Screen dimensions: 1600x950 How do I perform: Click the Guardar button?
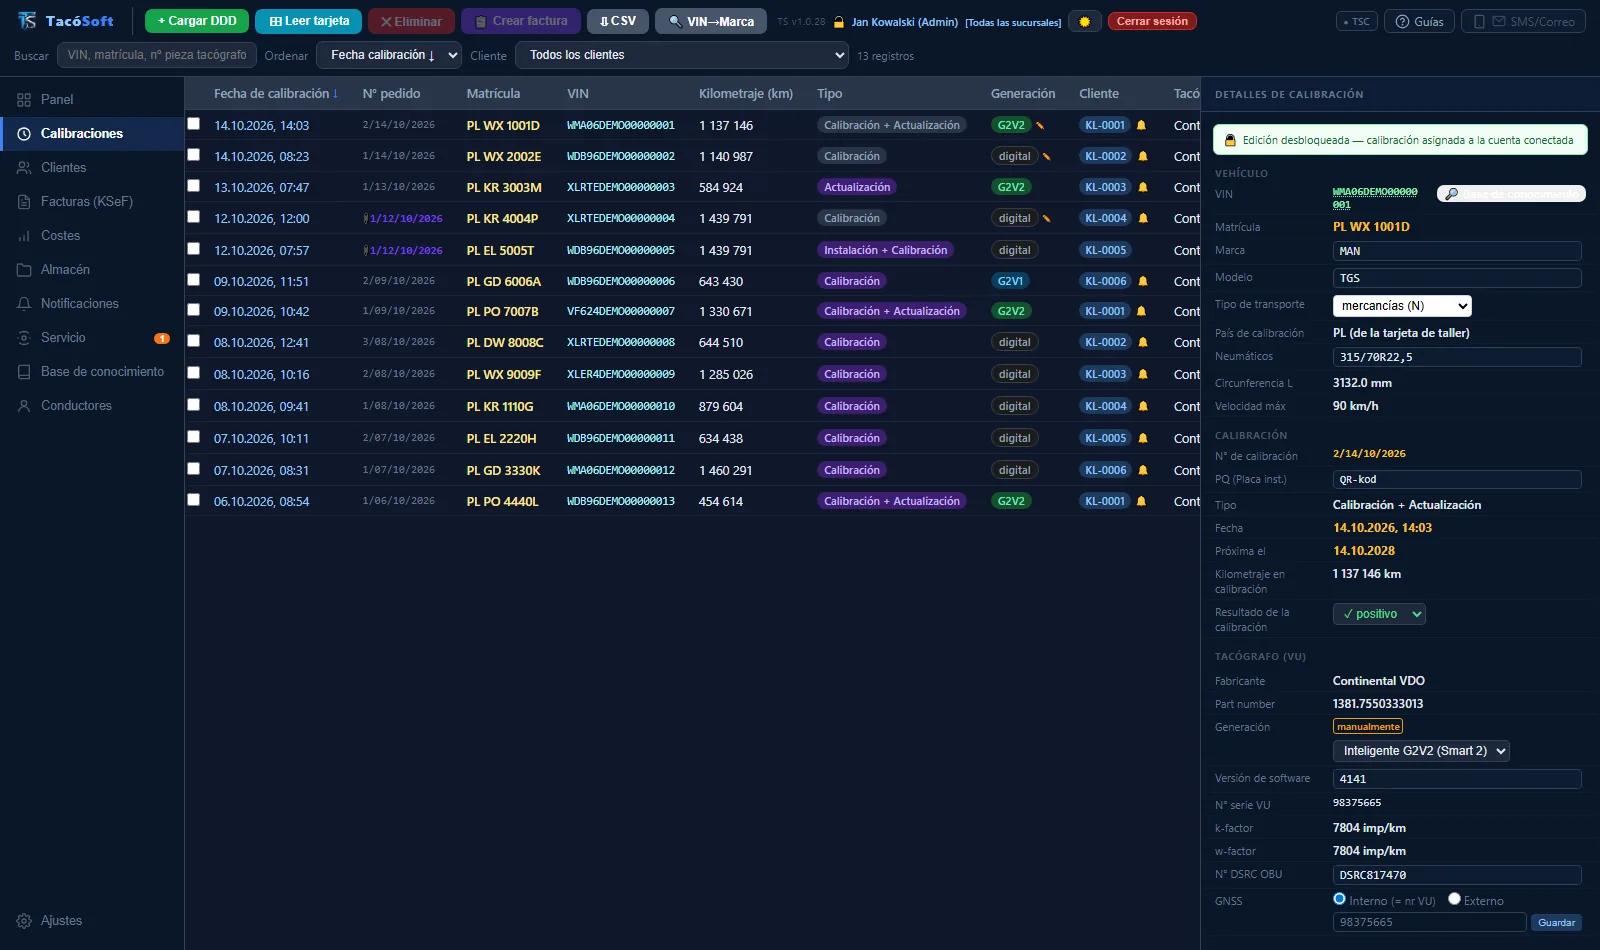[x=1556, y=923]
